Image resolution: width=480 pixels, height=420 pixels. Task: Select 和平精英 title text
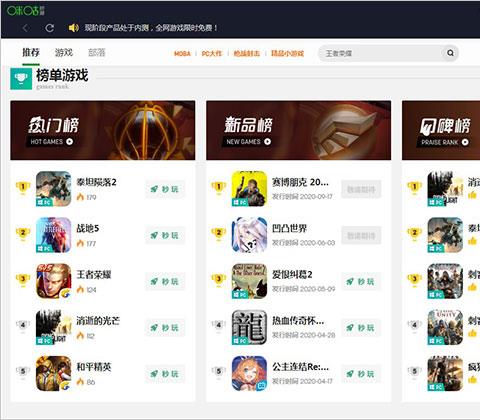(94, 367)
